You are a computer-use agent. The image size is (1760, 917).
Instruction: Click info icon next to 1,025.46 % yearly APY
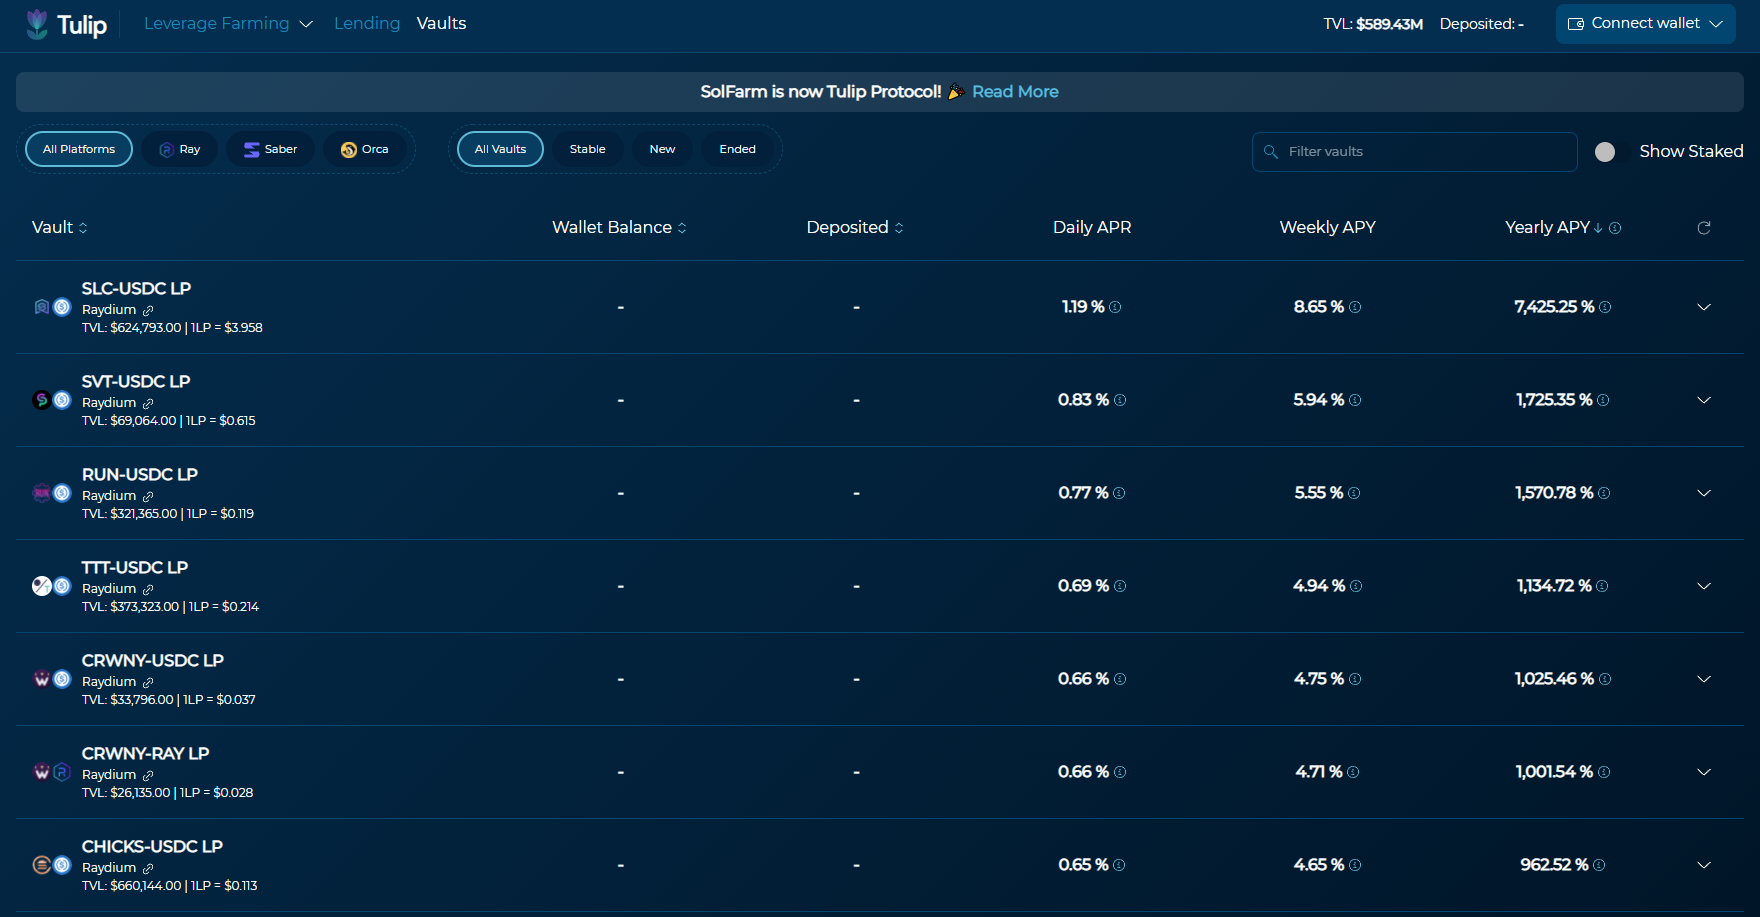[1605, 679]
